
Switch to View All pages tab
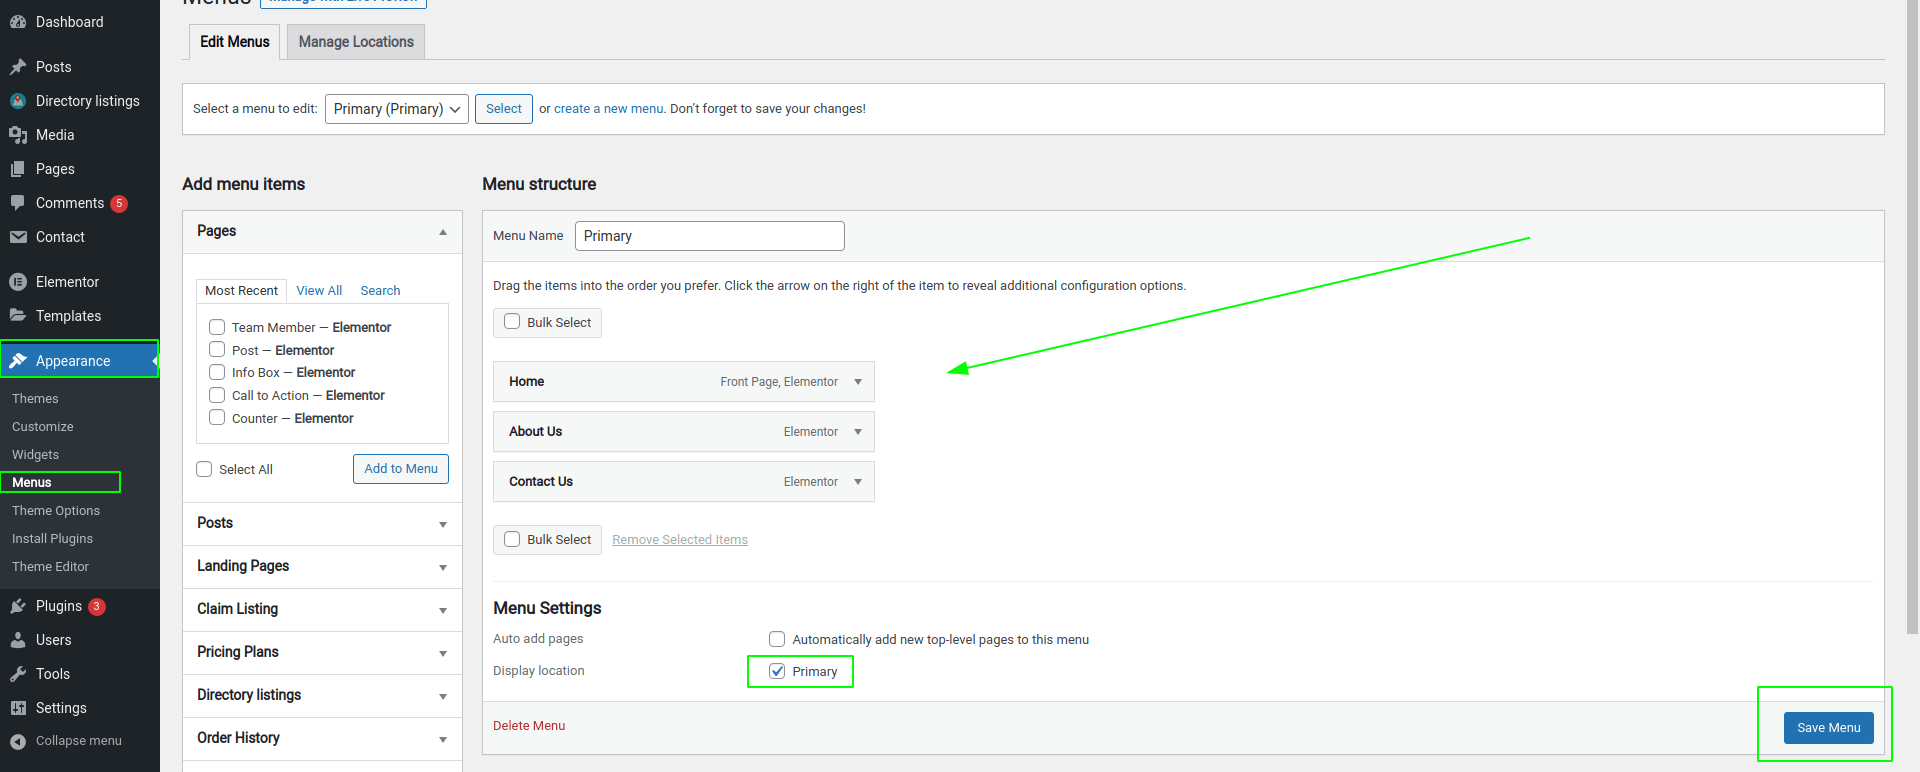pyautogui.click(x=319, y=291)
